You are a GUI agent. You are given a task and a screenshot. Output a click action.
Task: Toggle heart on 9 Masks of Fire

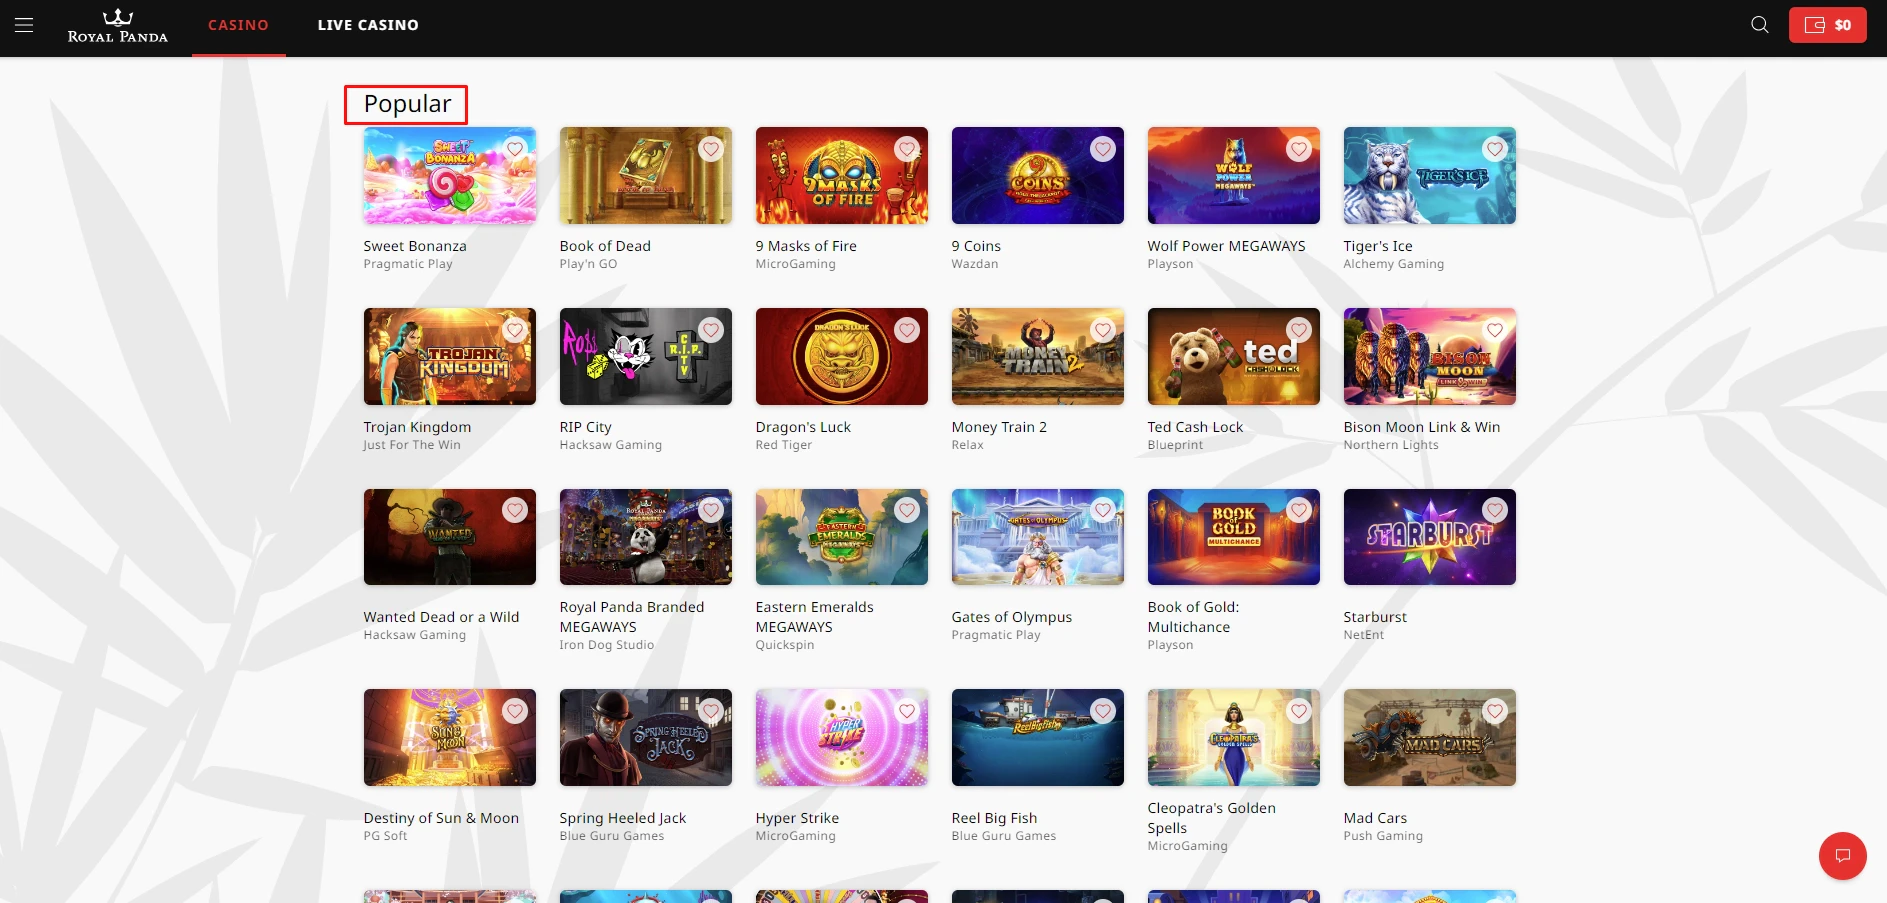coord(907,149)
